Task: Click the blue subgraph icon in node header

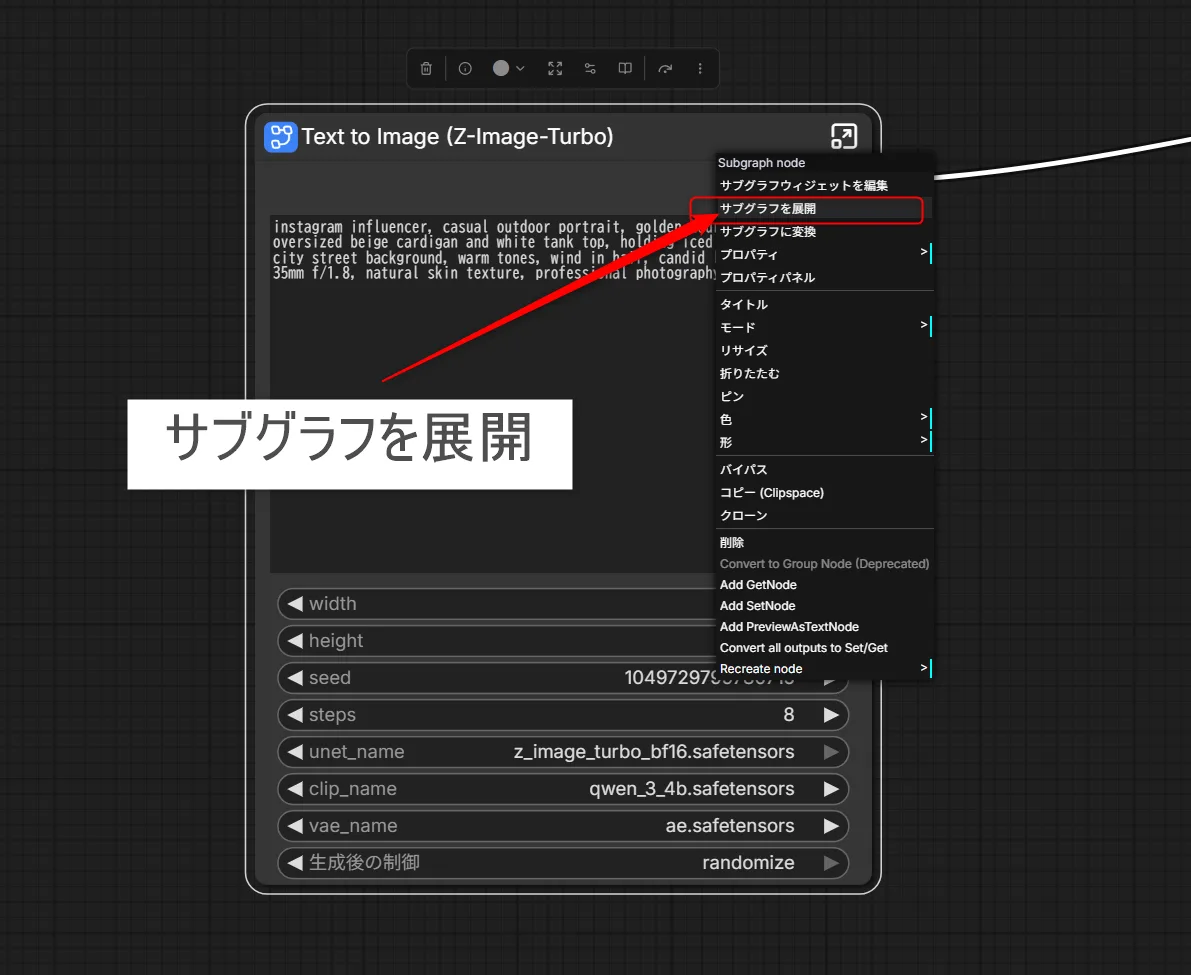Action: (280, 137)
